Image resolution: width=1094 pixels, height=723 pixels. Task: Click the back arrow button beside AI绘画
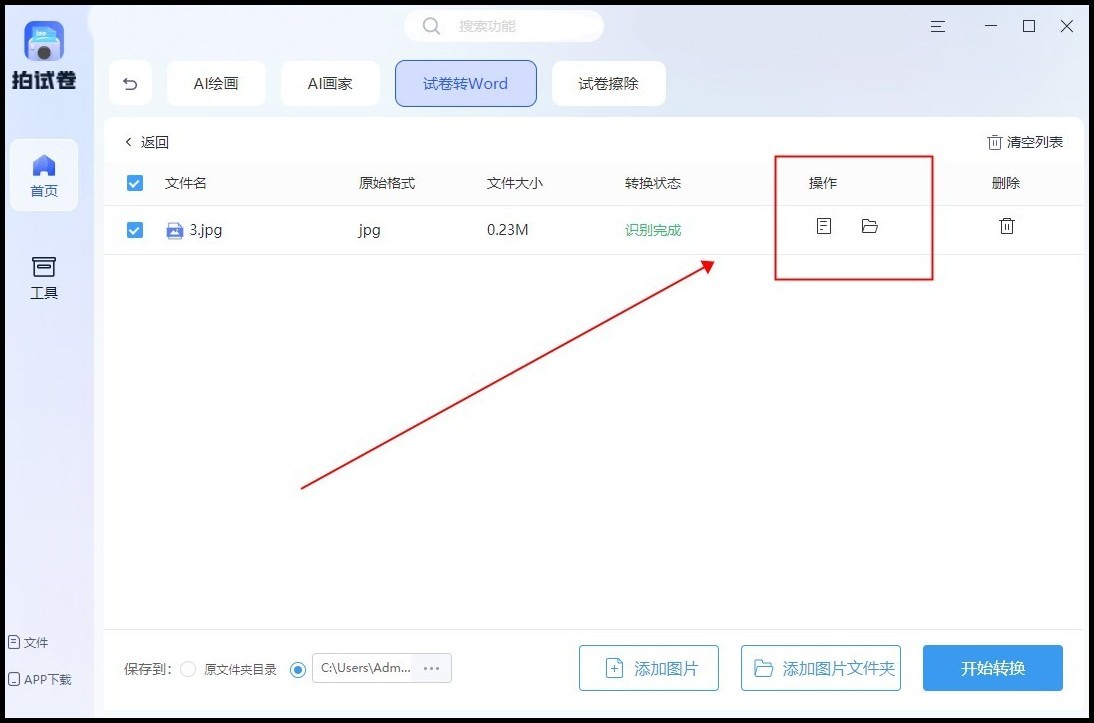pos(130,84)
